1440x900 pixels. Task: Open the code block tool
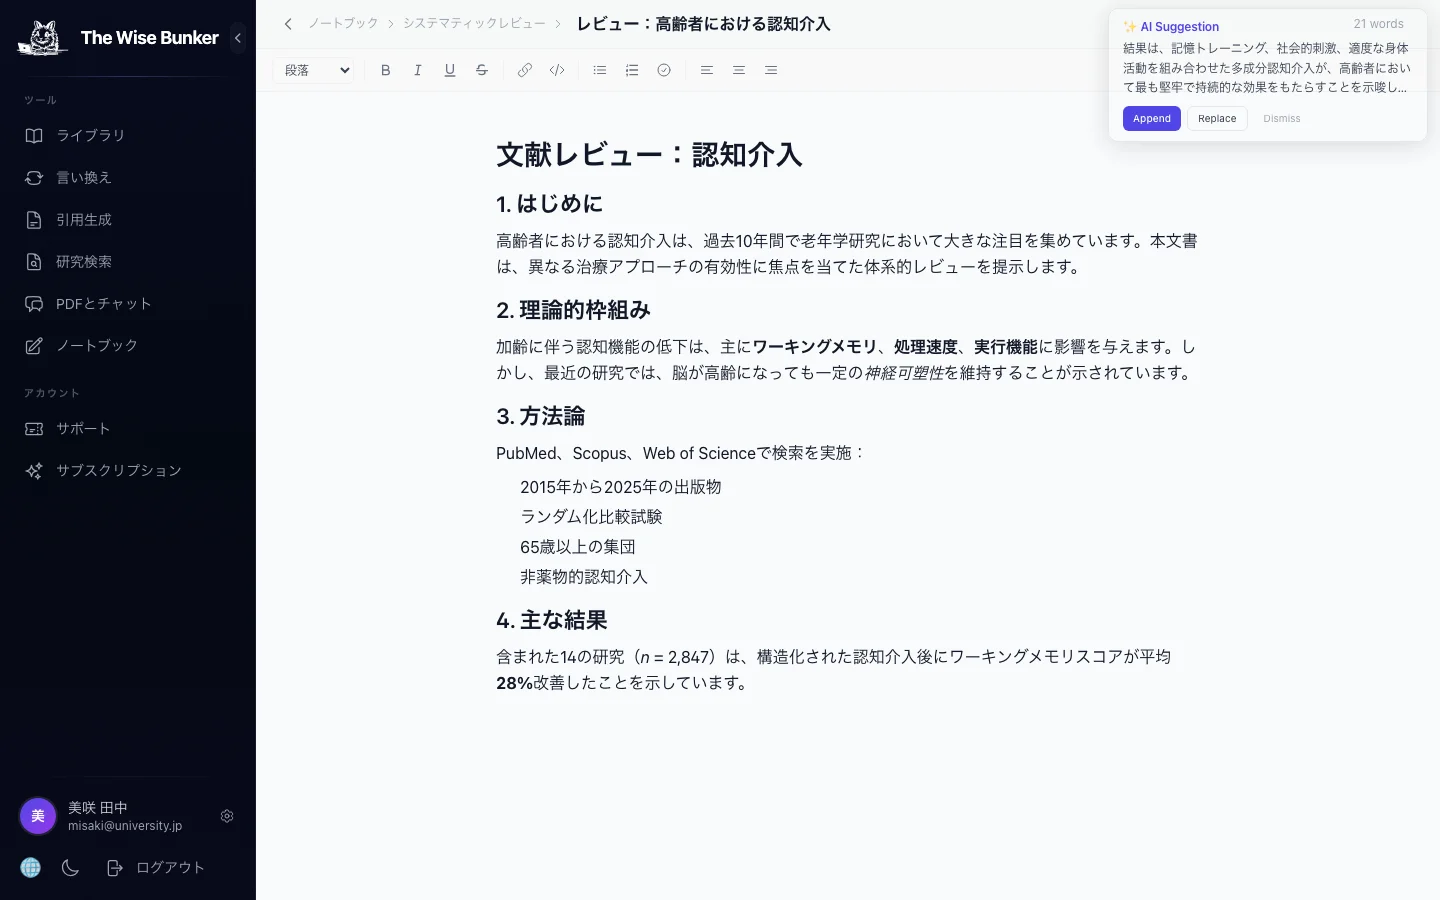click(x=557, y=70)
